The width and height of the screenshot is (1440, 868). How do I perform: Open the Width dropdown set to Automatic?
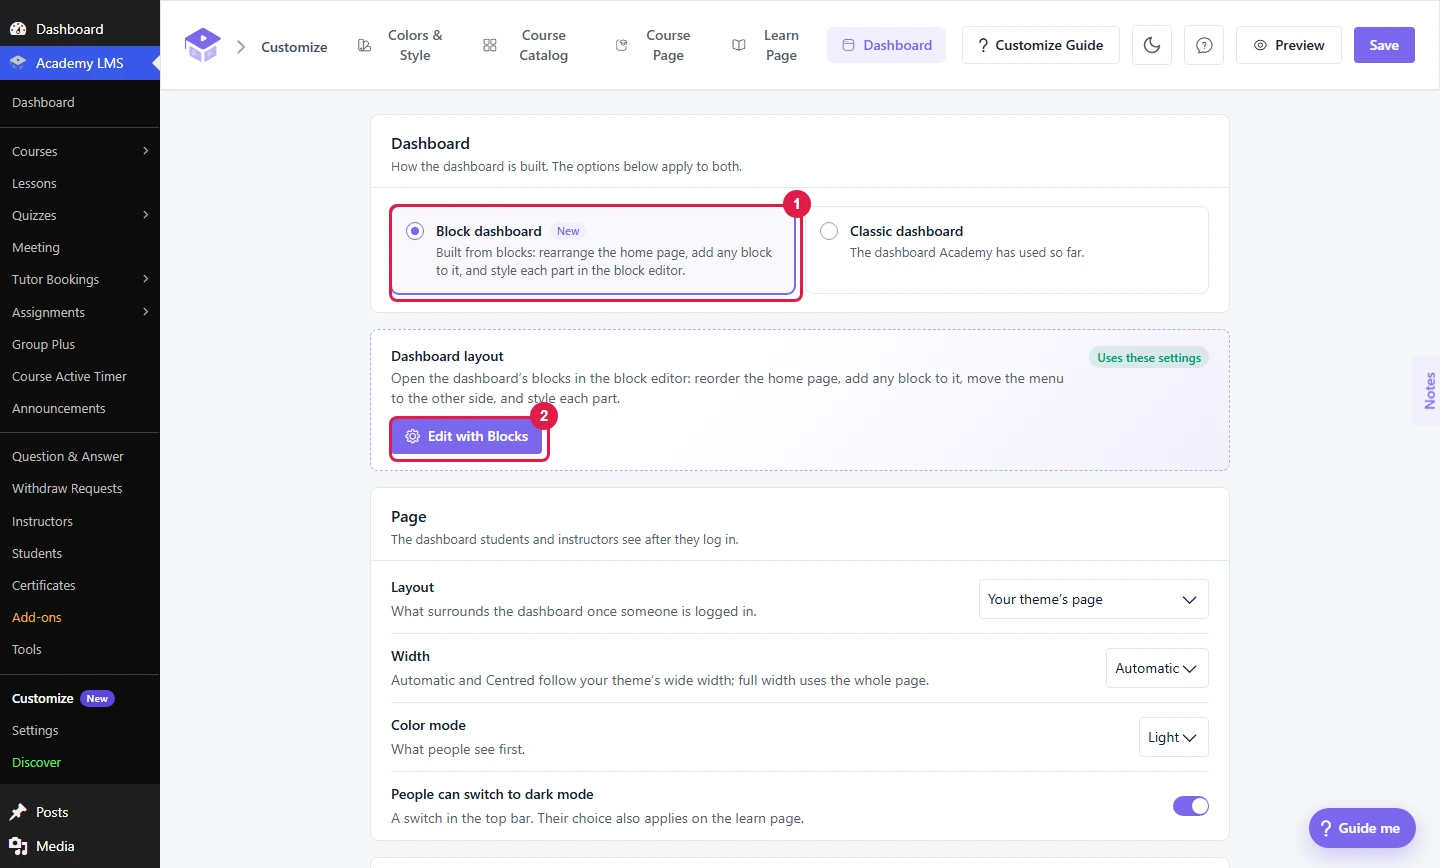click(1157, 668)
